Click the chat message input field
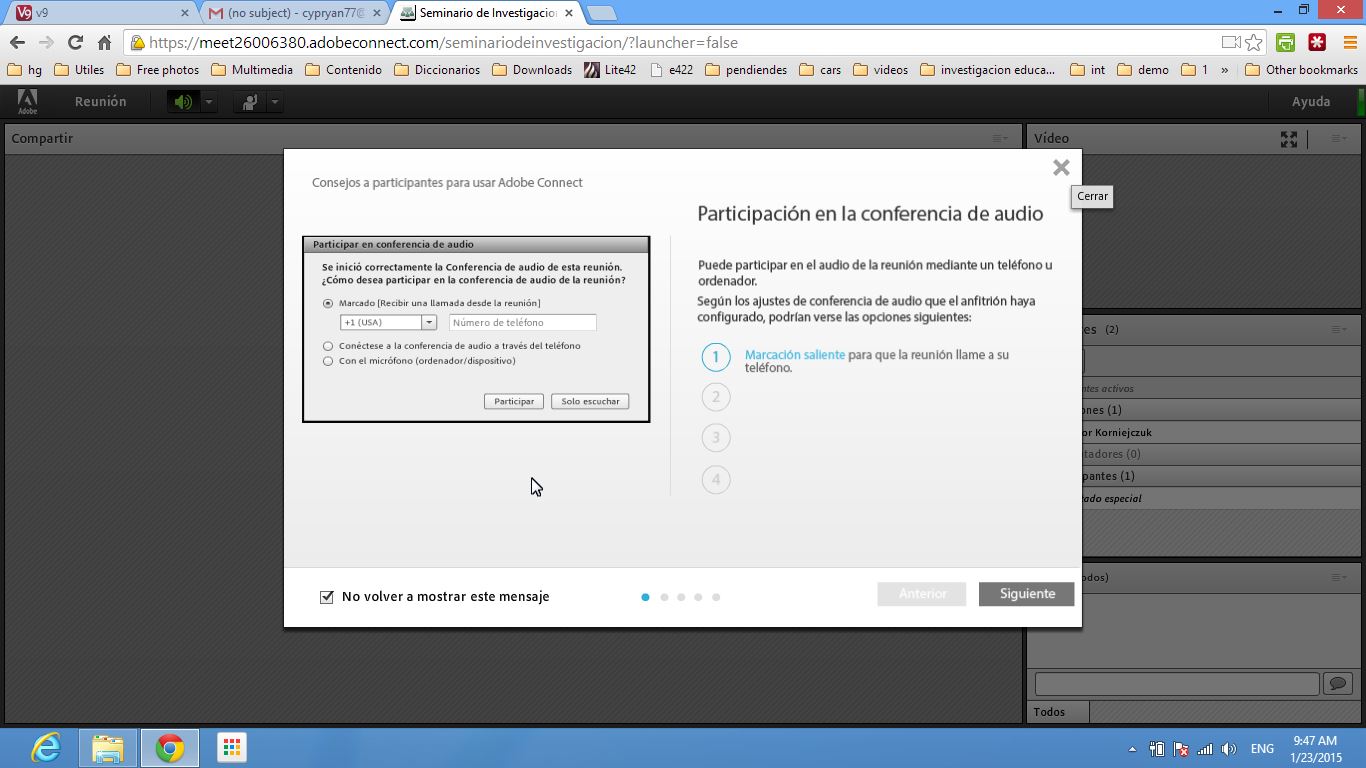Screen dimensions: 1366x768 click(x=1177, y=684)
